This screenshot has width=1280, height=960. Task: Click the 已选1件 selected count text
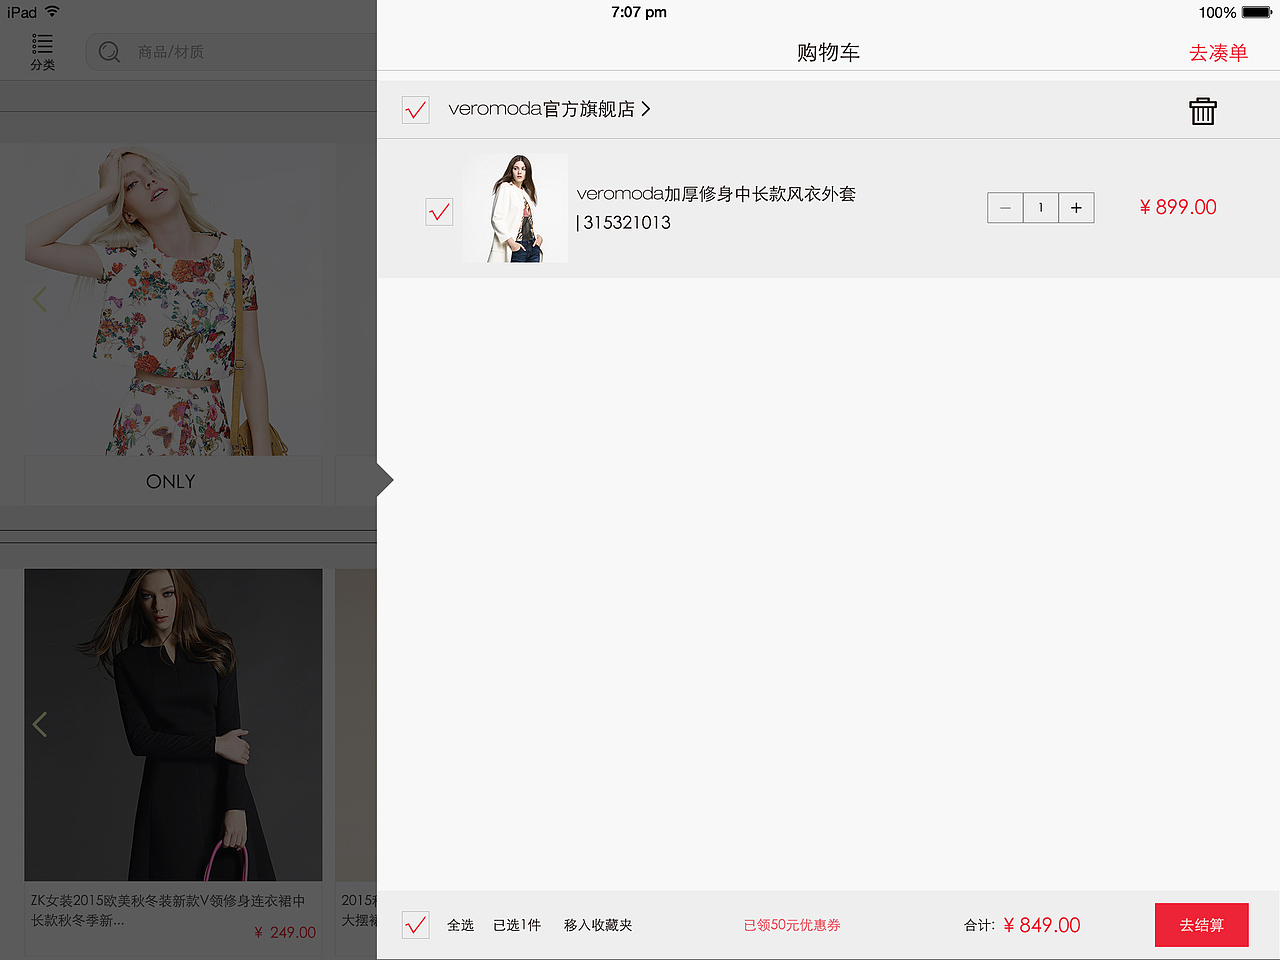tap(517, 925)
